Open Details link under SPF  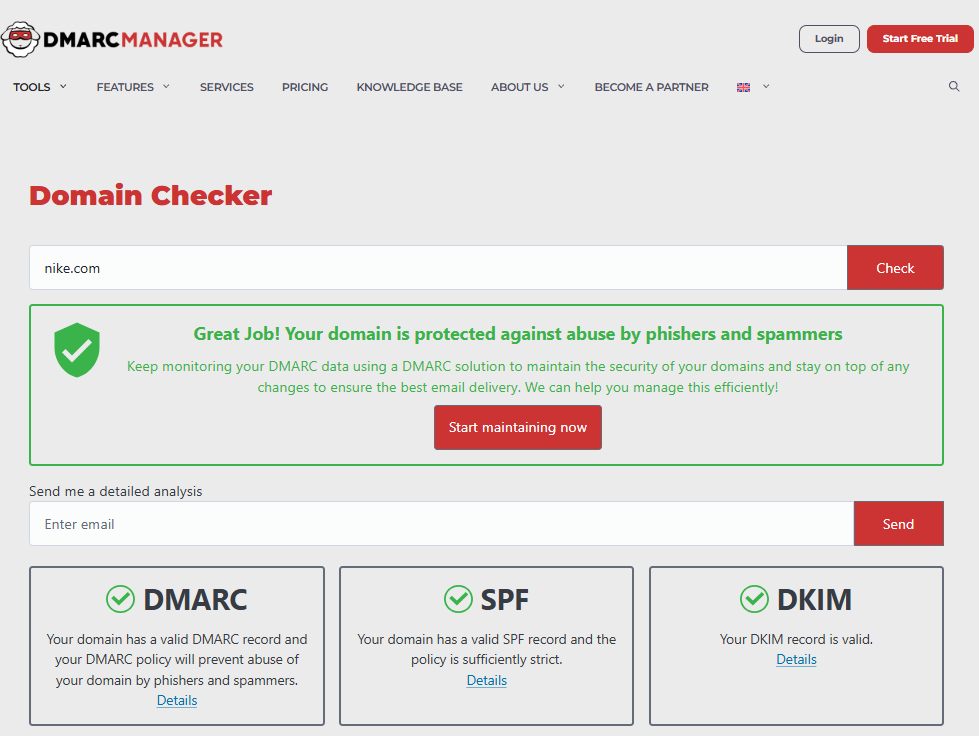point(486,680)
